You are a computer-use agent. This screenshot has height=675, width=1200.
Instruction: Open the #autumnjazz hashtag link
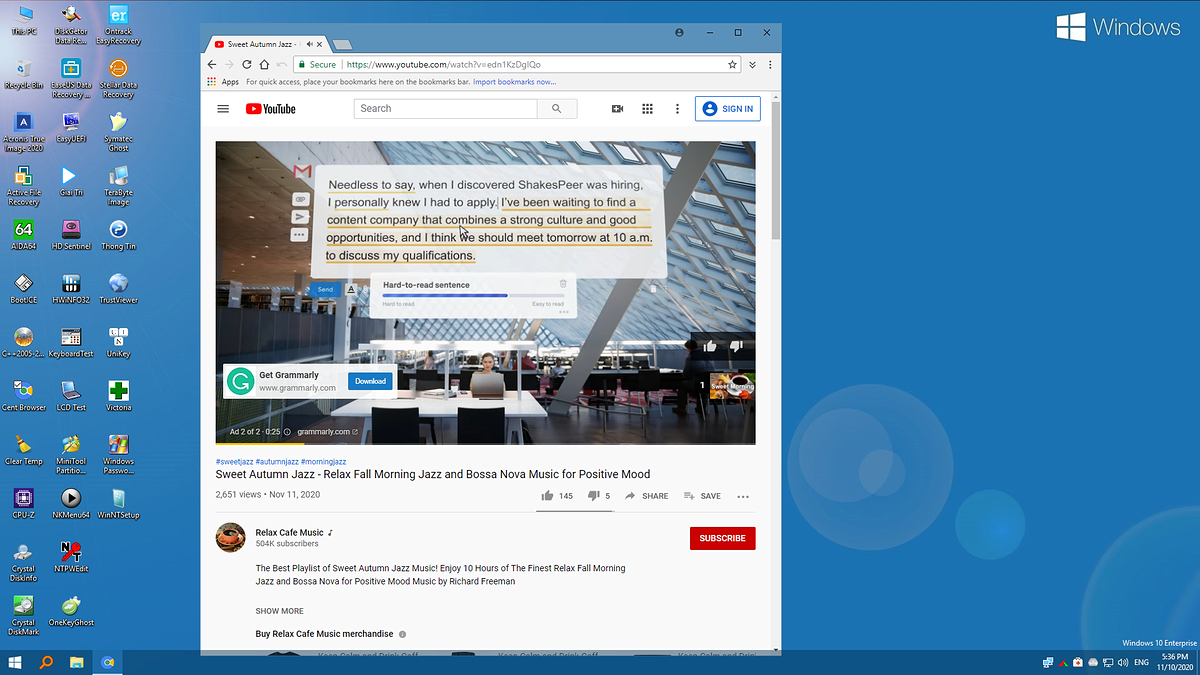(277, 461)
